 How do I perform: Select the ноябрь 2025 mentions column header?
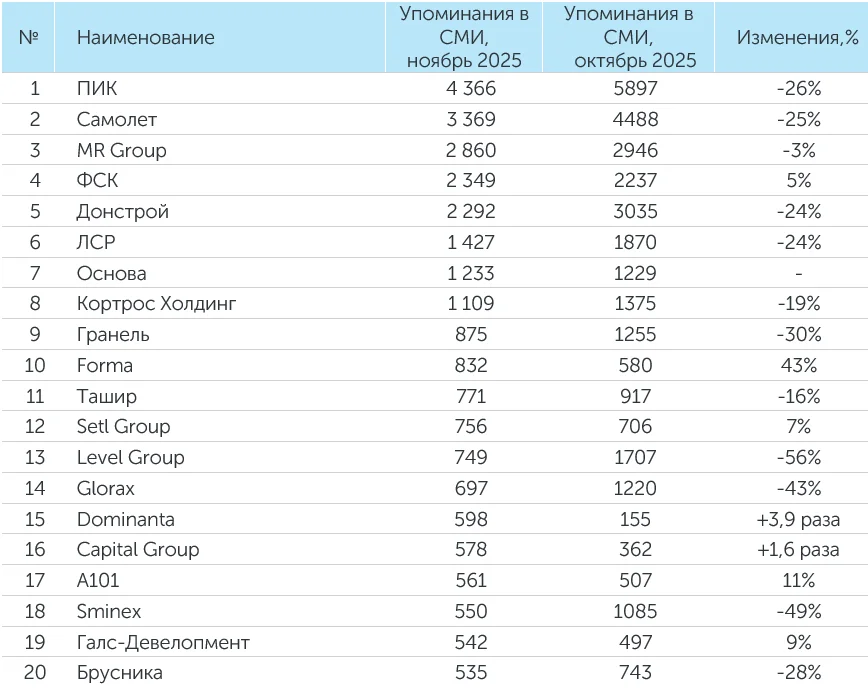[x=464, y=38]
